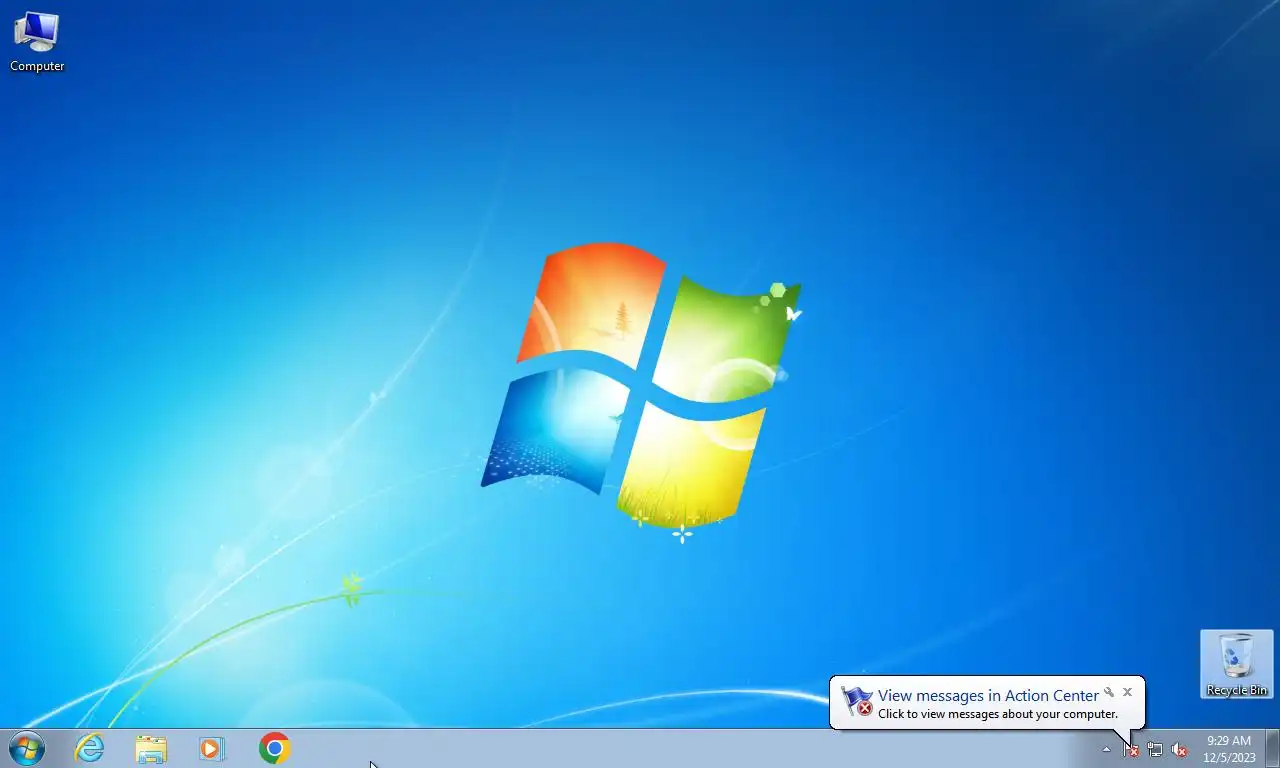Screen dimensions: 1280x768
Task: Open Google Chrome from the taskbar
Action: 274,748
